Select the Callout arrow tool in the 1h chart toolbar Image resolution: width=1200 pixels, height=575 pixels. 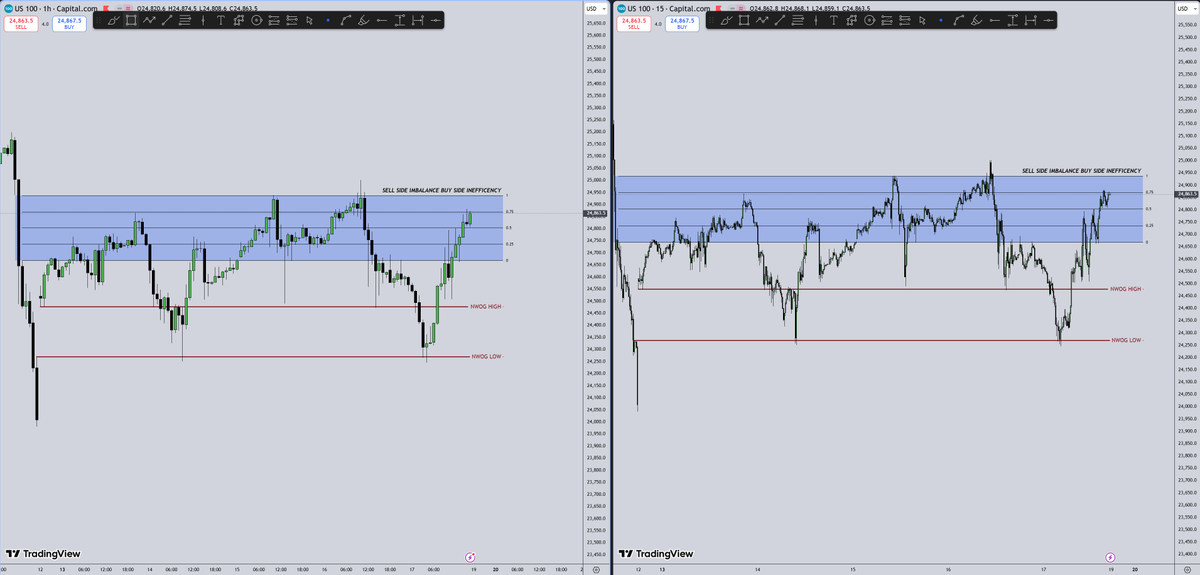[x=238, y=20]
